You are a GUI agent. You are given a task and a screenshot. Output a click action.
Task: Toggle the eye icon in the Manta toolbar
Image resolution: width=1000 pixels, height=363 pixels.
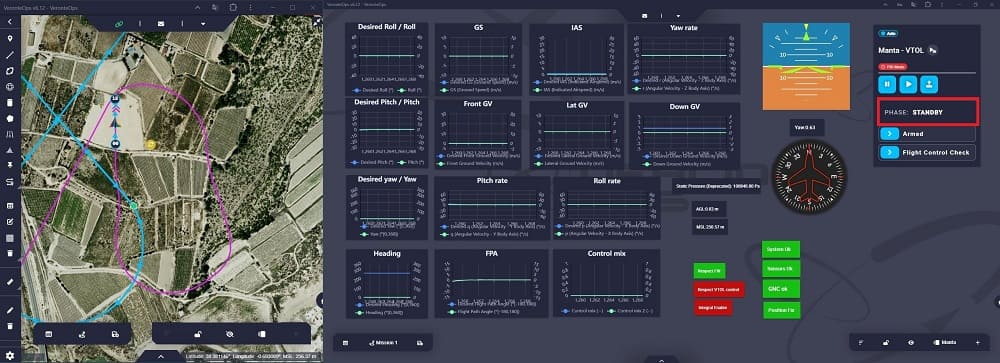coord(911,343)
